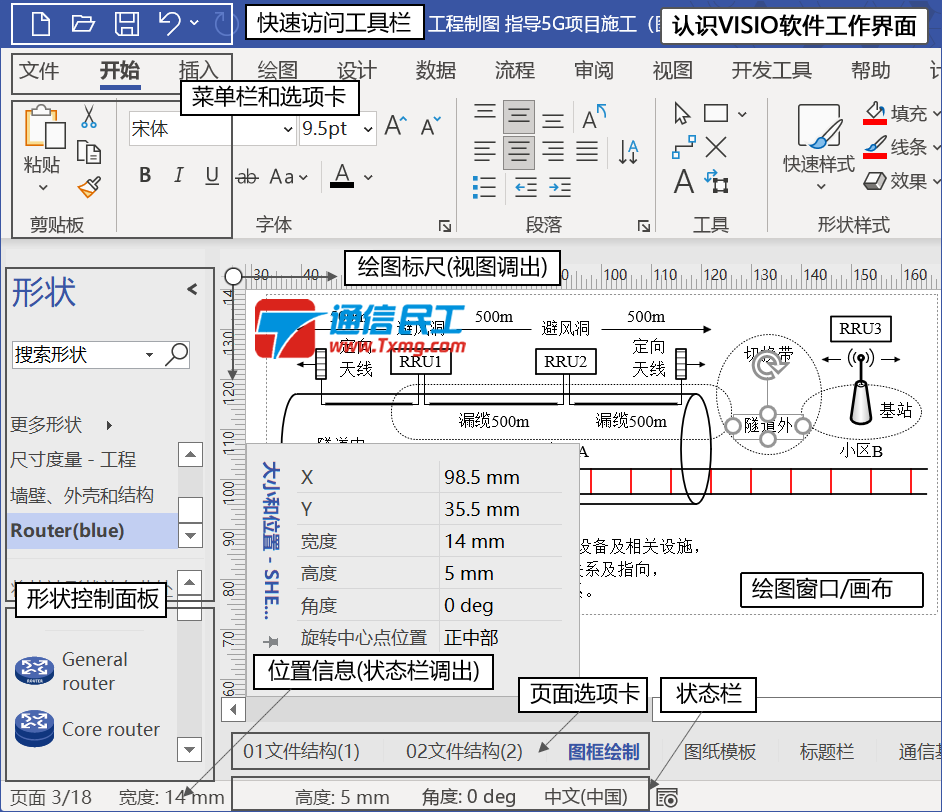Click the Decrease Font Size icon
This screenshot has height=812, width=942.
pos(431,126)
